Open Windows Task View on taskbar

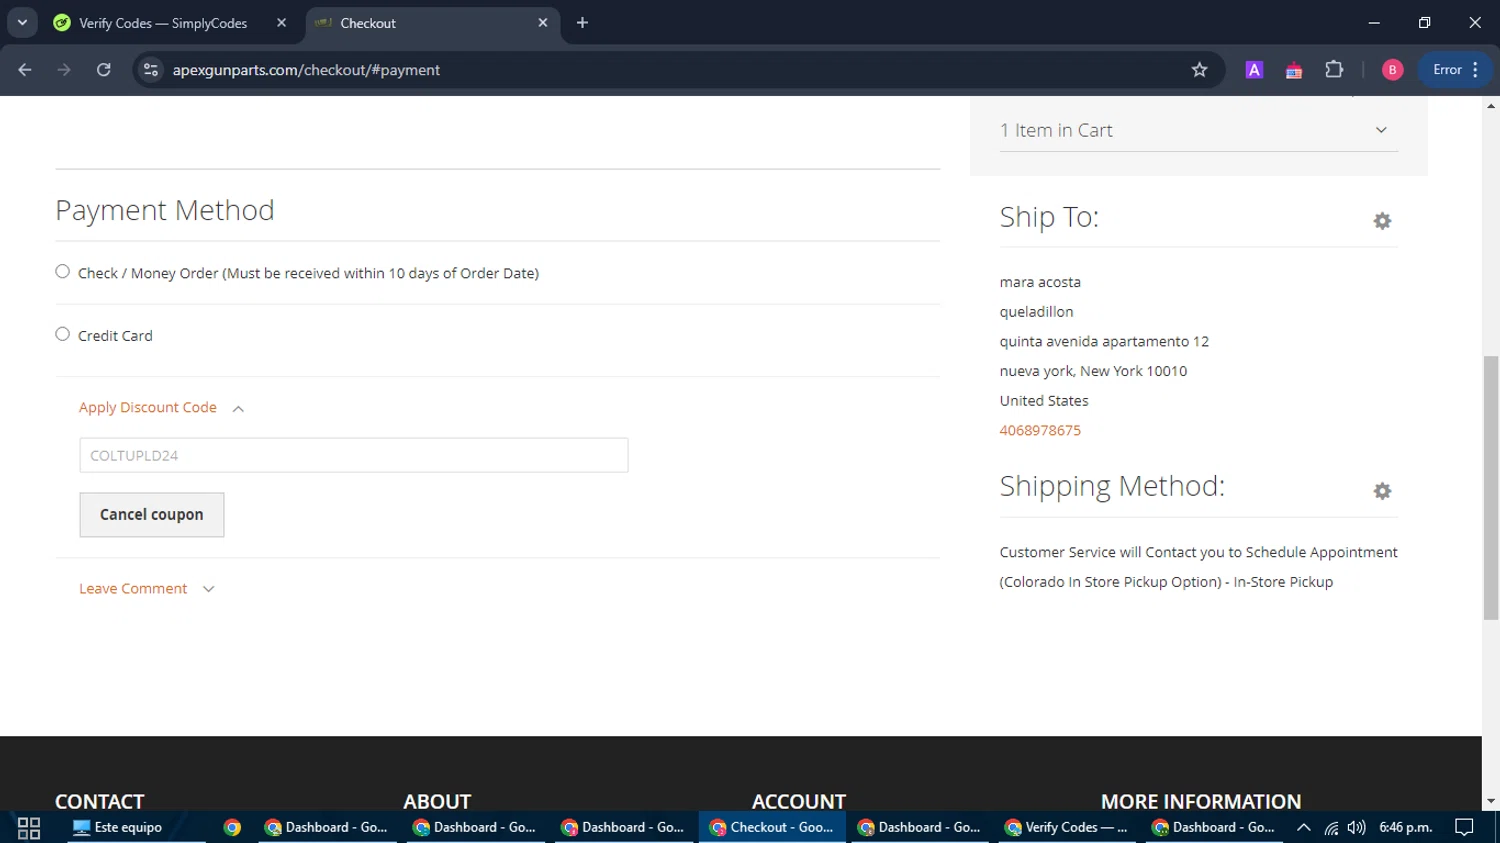click(29, 828)
